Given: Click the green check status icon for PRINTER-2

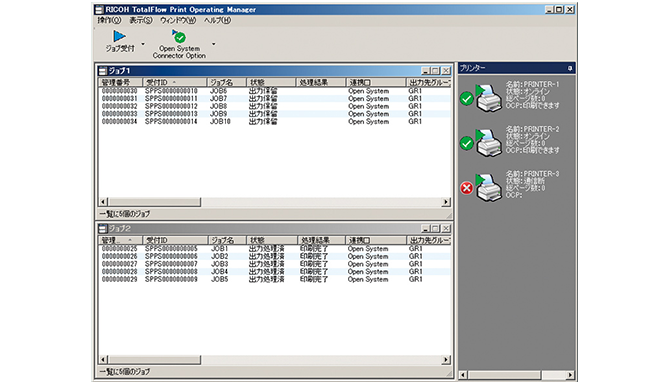Looking at the screenshot, I should (x=466, y=143).
